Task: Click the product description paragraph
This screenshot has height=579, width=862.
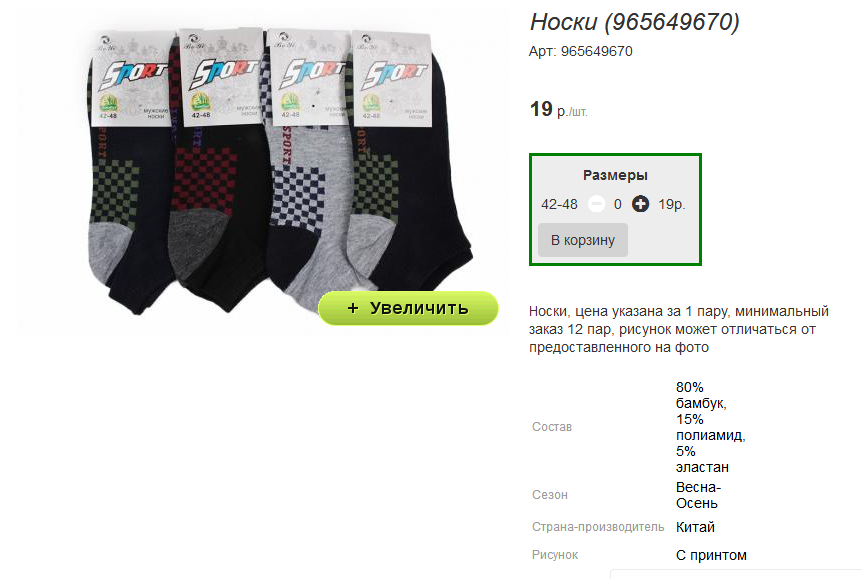Action: 679,329
